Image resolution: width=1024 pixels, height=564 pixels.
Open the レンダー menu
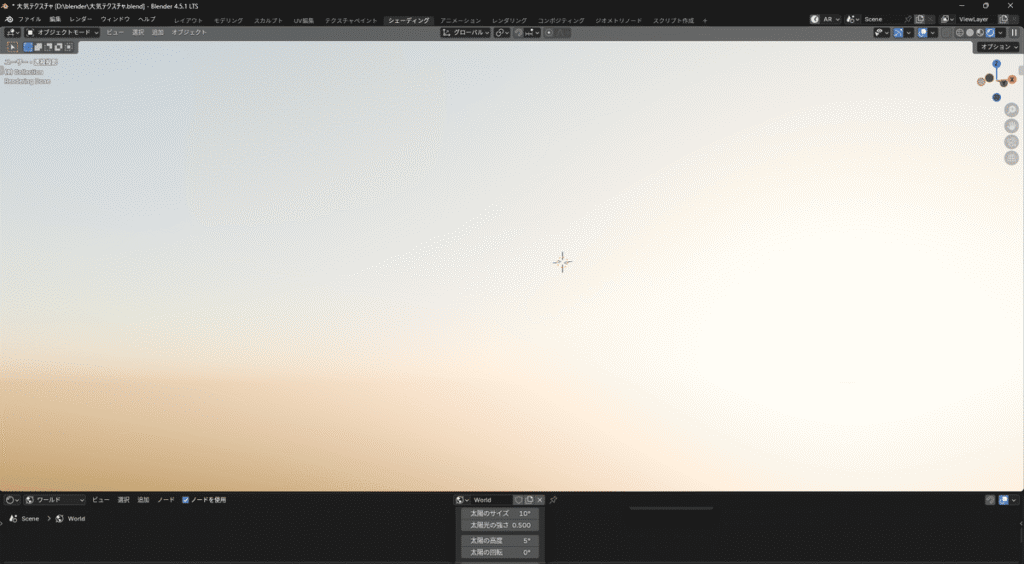tap(81, 20)
